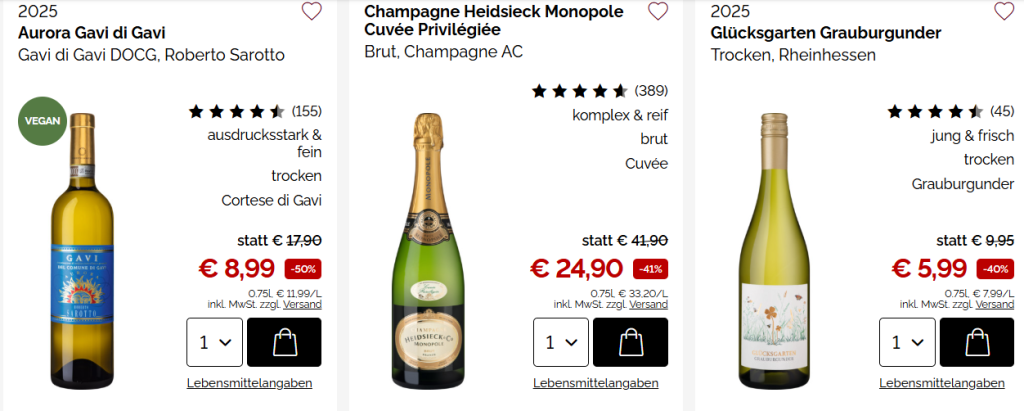
Task: Open quantity dropdown for Glücksgarten Grauburgunder
Action: point(907,342)
